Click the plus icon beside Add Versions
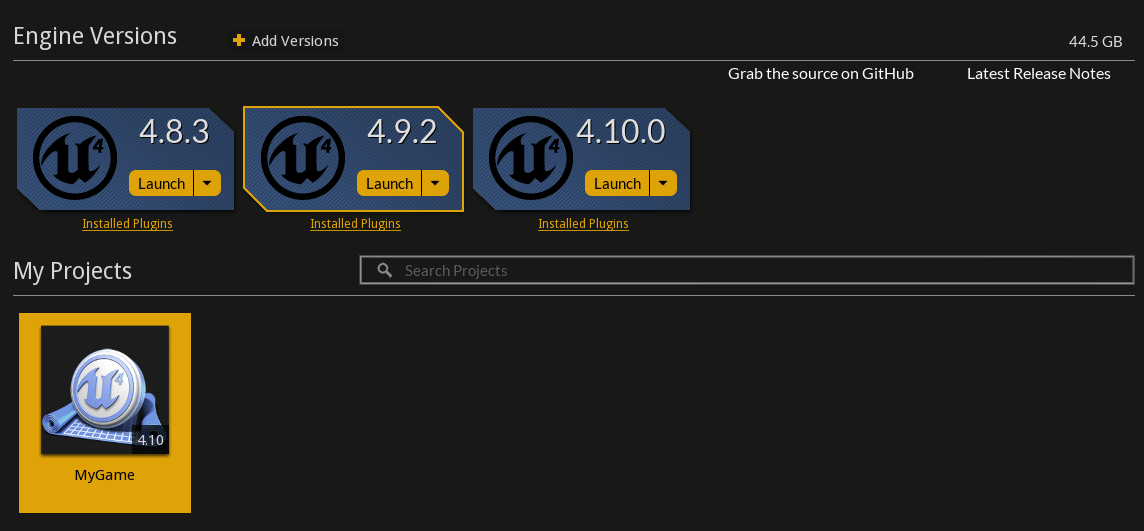1144x531 pixels. click(x=239, y=40)
